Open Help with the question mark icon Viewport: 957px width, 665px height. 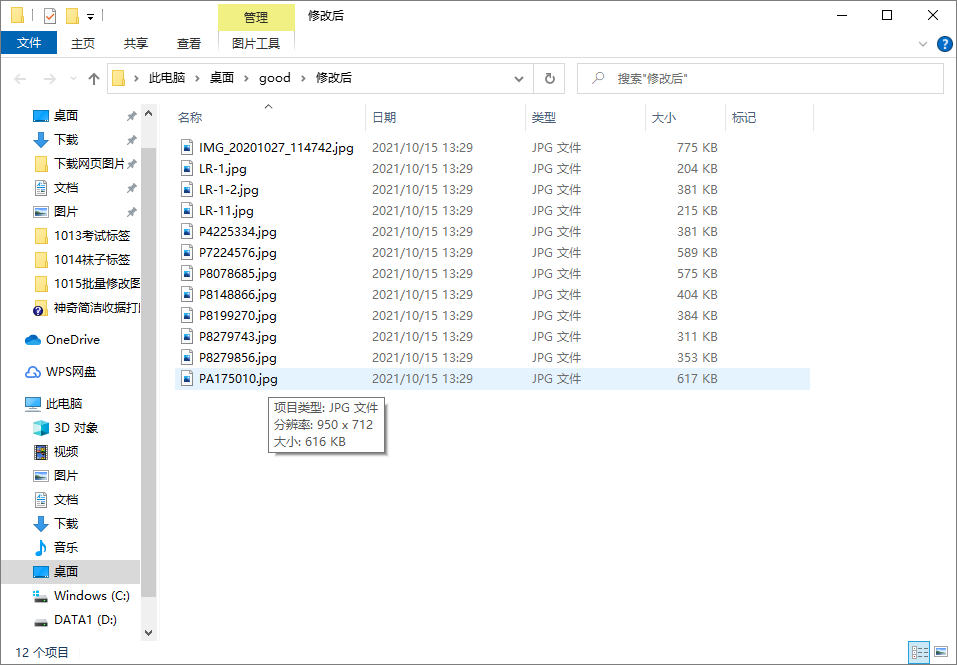[x=944, y=44]
